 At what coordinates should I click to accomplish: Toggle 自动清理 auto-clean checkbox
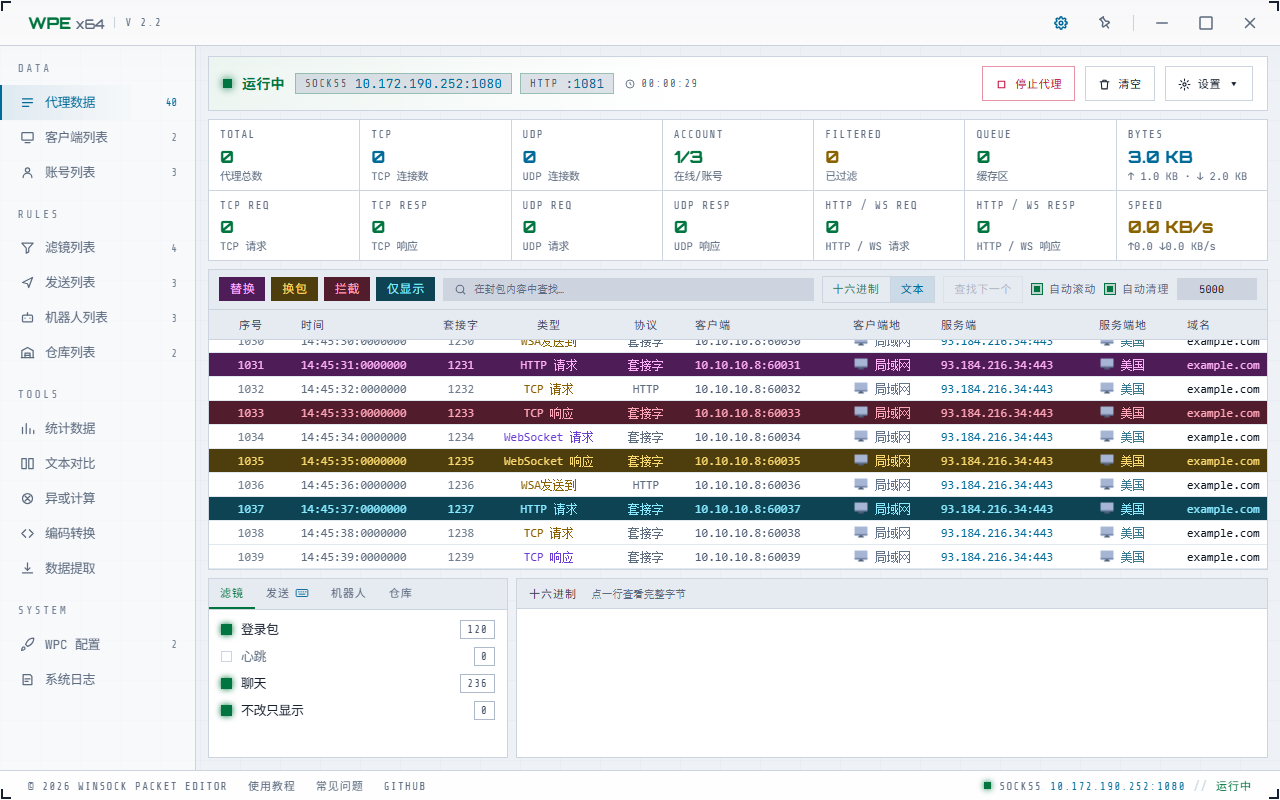1110,289
